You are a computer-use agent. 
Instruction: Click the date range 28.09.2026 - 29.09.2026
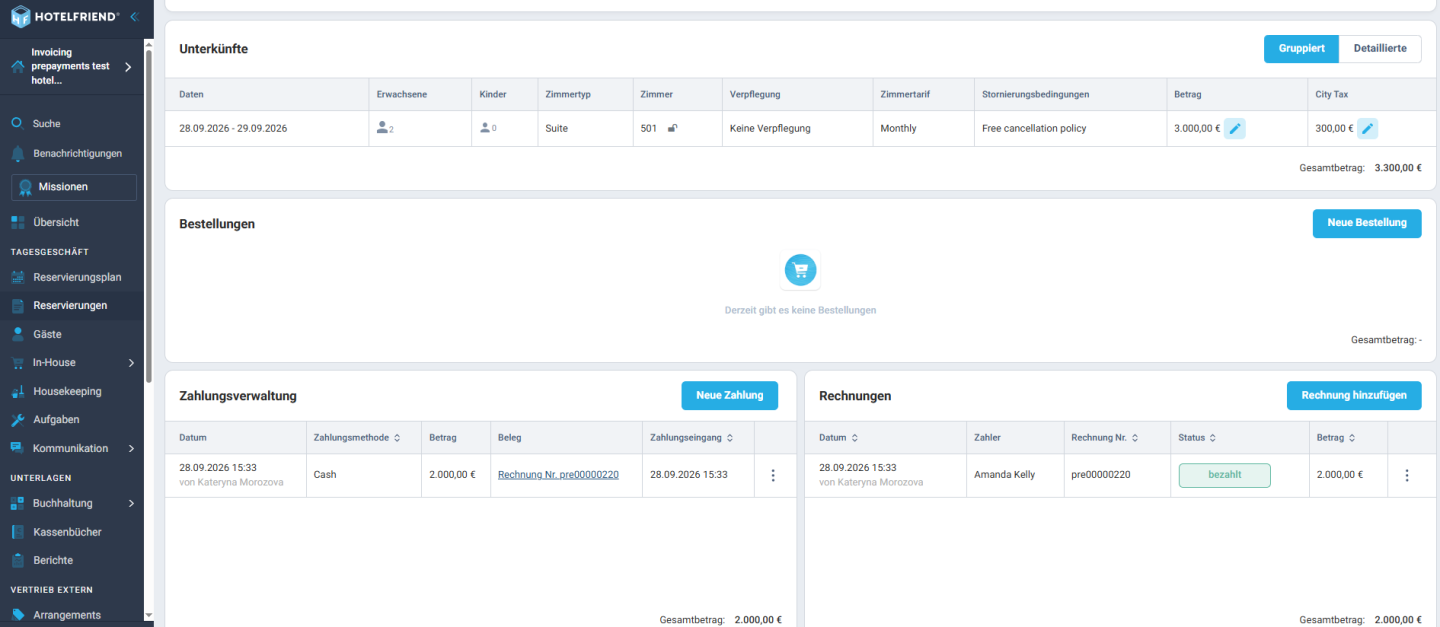[x=233, y=128]
